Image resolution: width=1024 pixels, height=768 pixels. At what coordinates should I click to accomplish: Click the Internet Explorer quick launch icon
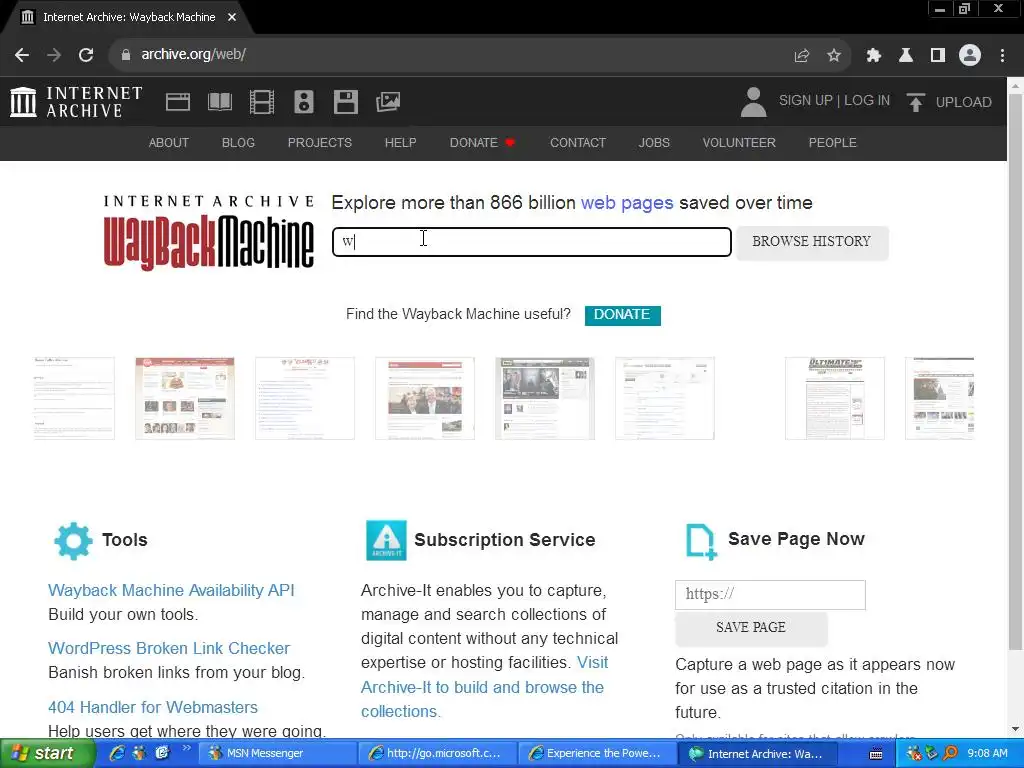tap(117, 753)
